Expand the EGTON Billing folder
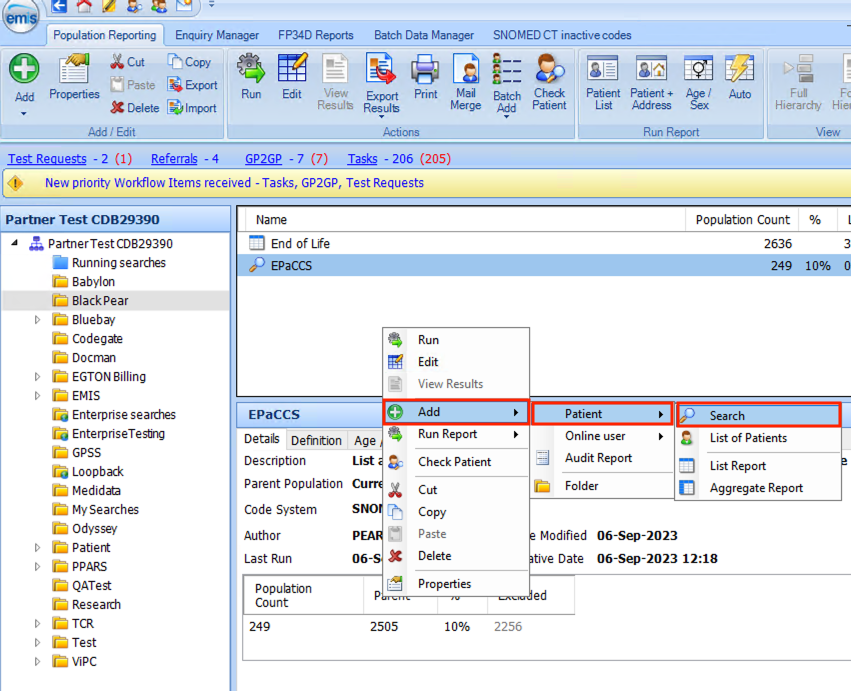The image size is (851, 691). coord(37,377)
